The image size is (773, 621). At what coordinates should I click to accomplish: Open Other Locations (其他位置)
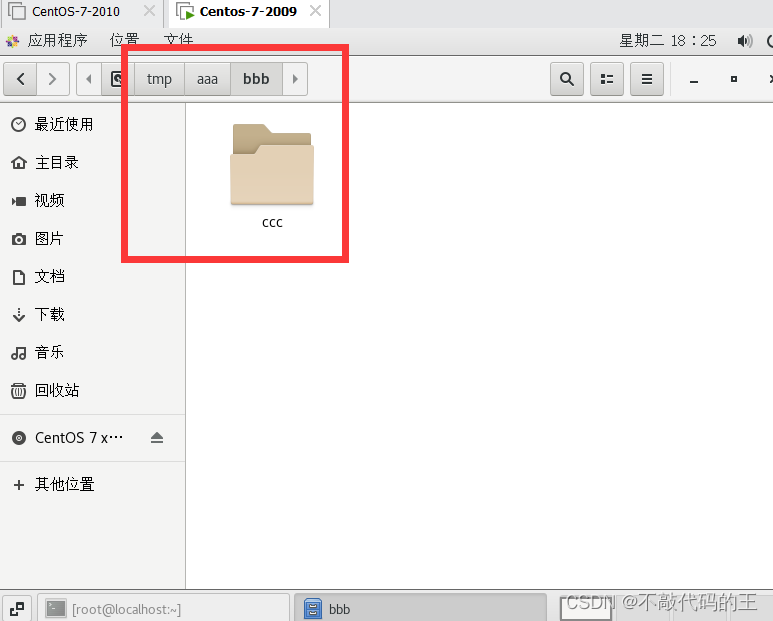[93, 484]
